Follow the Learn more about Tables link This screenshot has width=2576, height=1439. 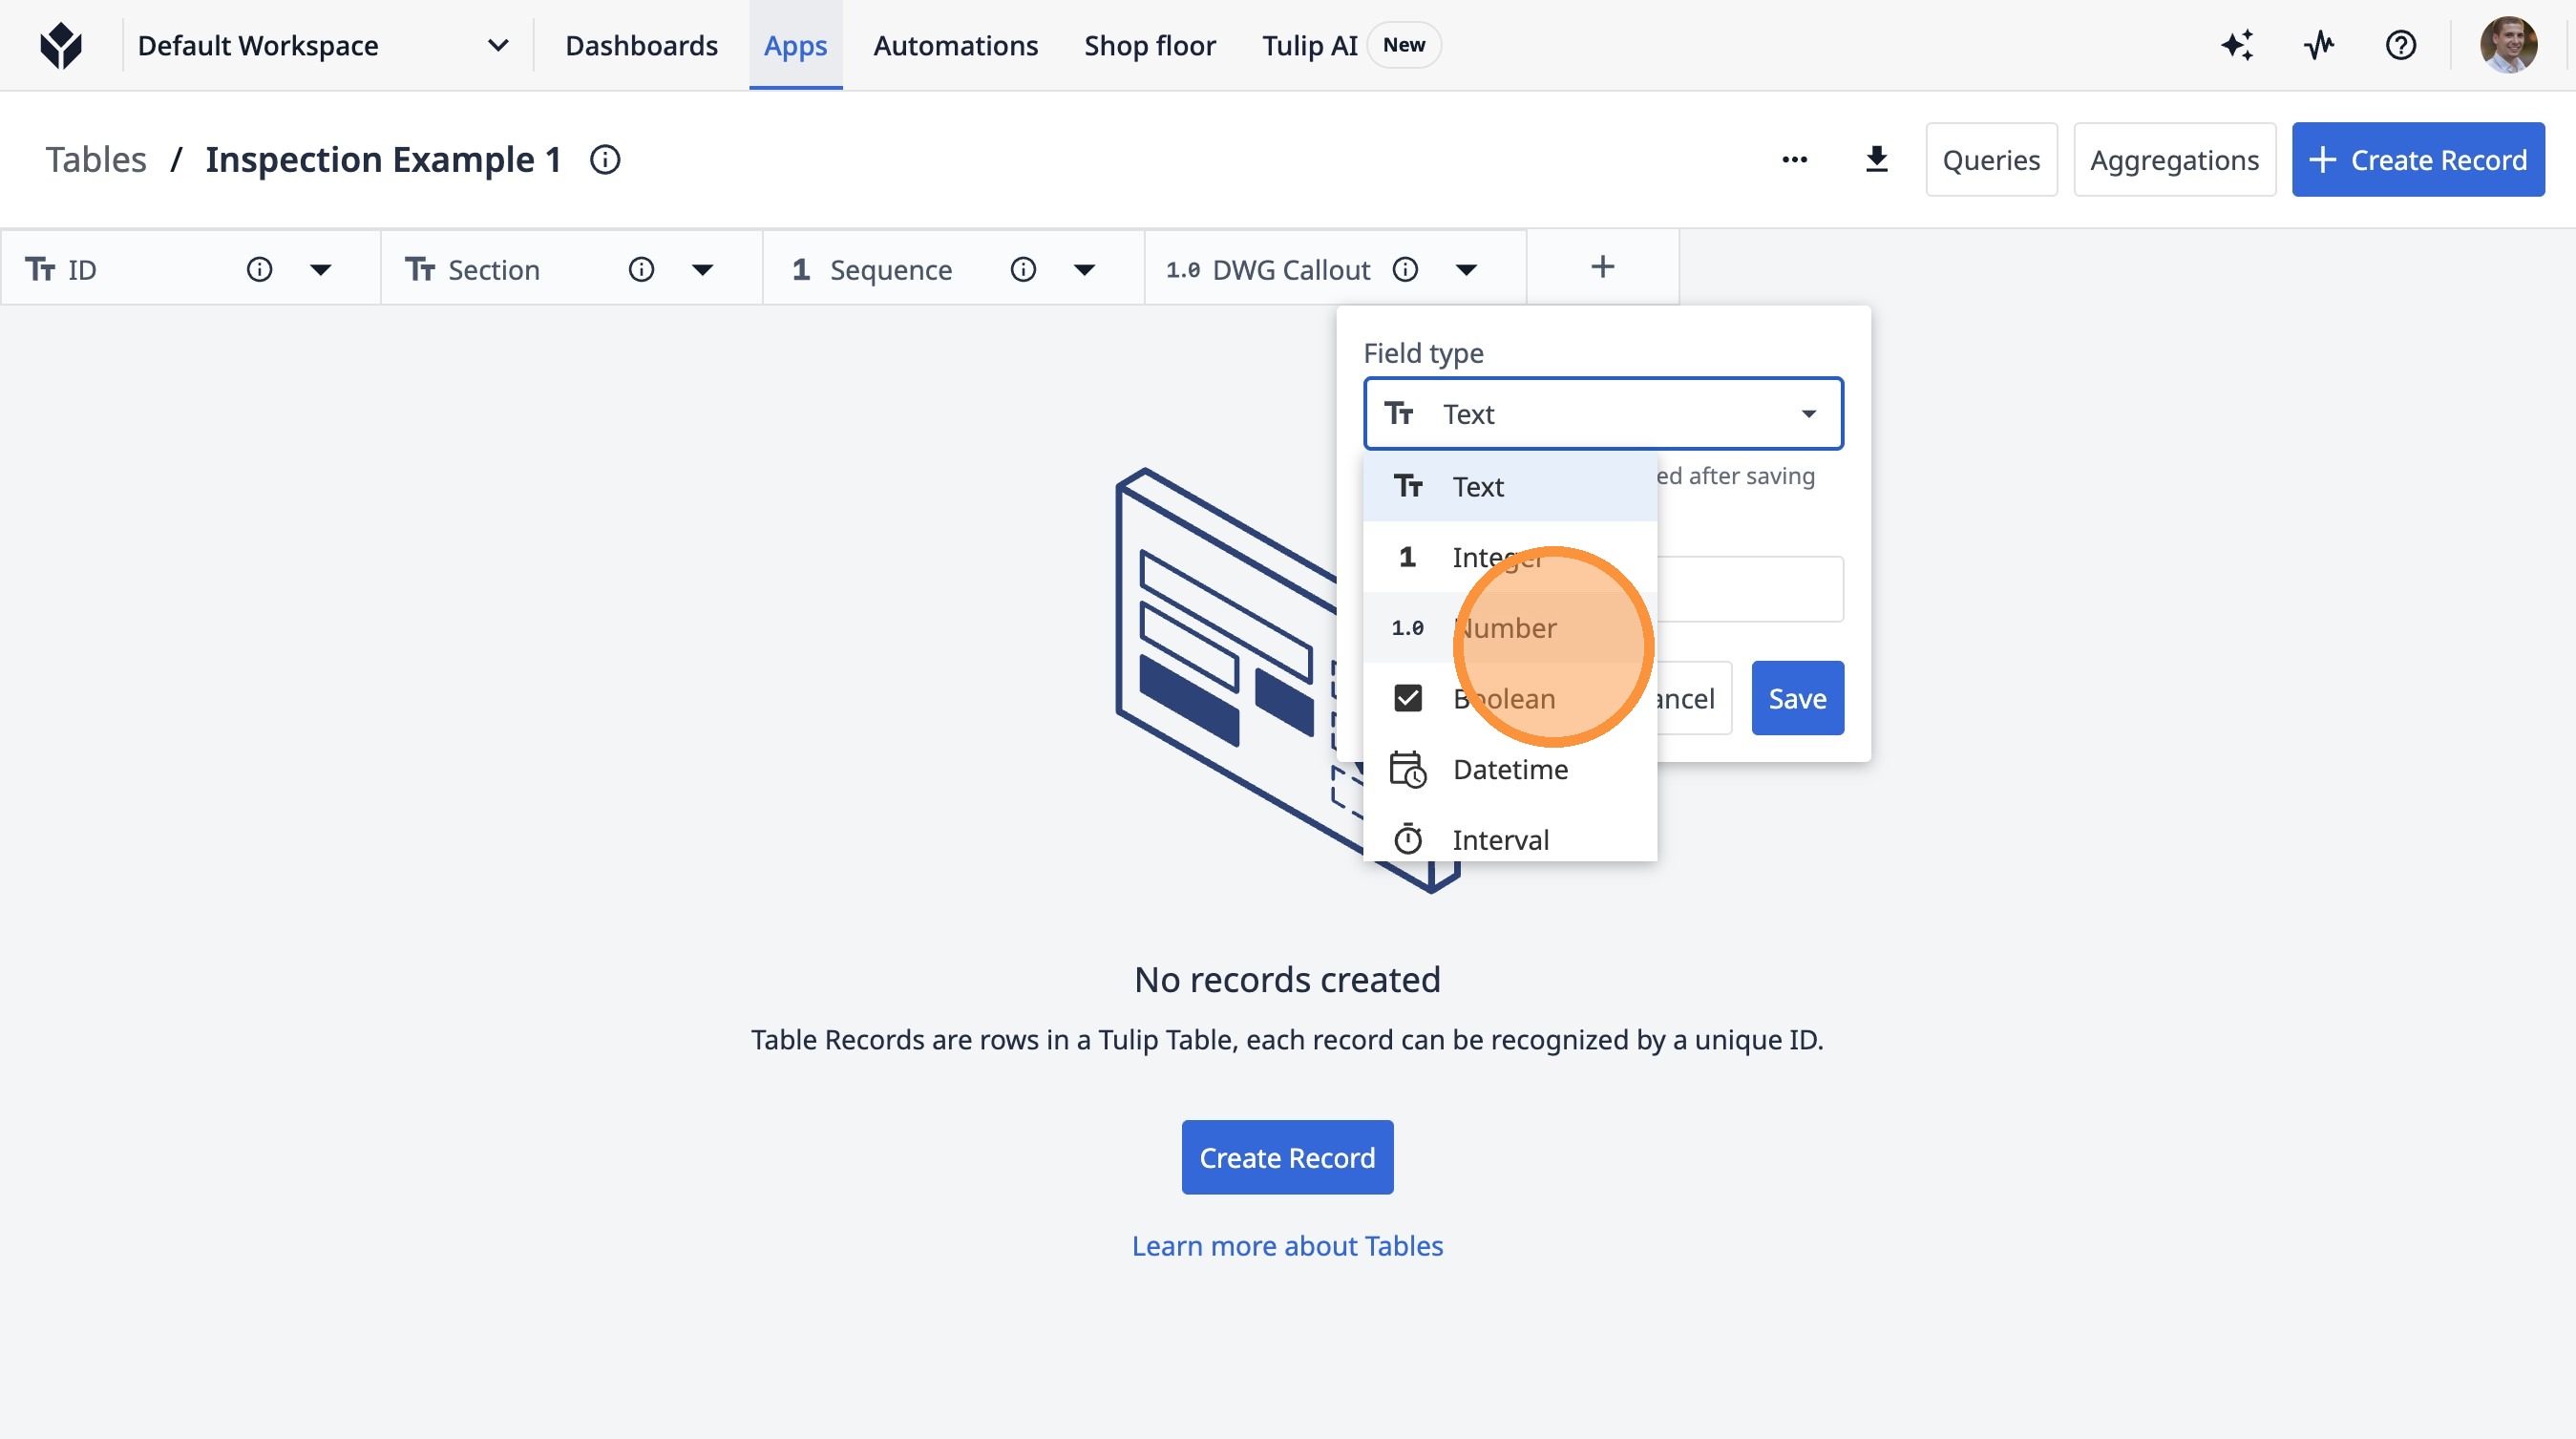1287,1245
